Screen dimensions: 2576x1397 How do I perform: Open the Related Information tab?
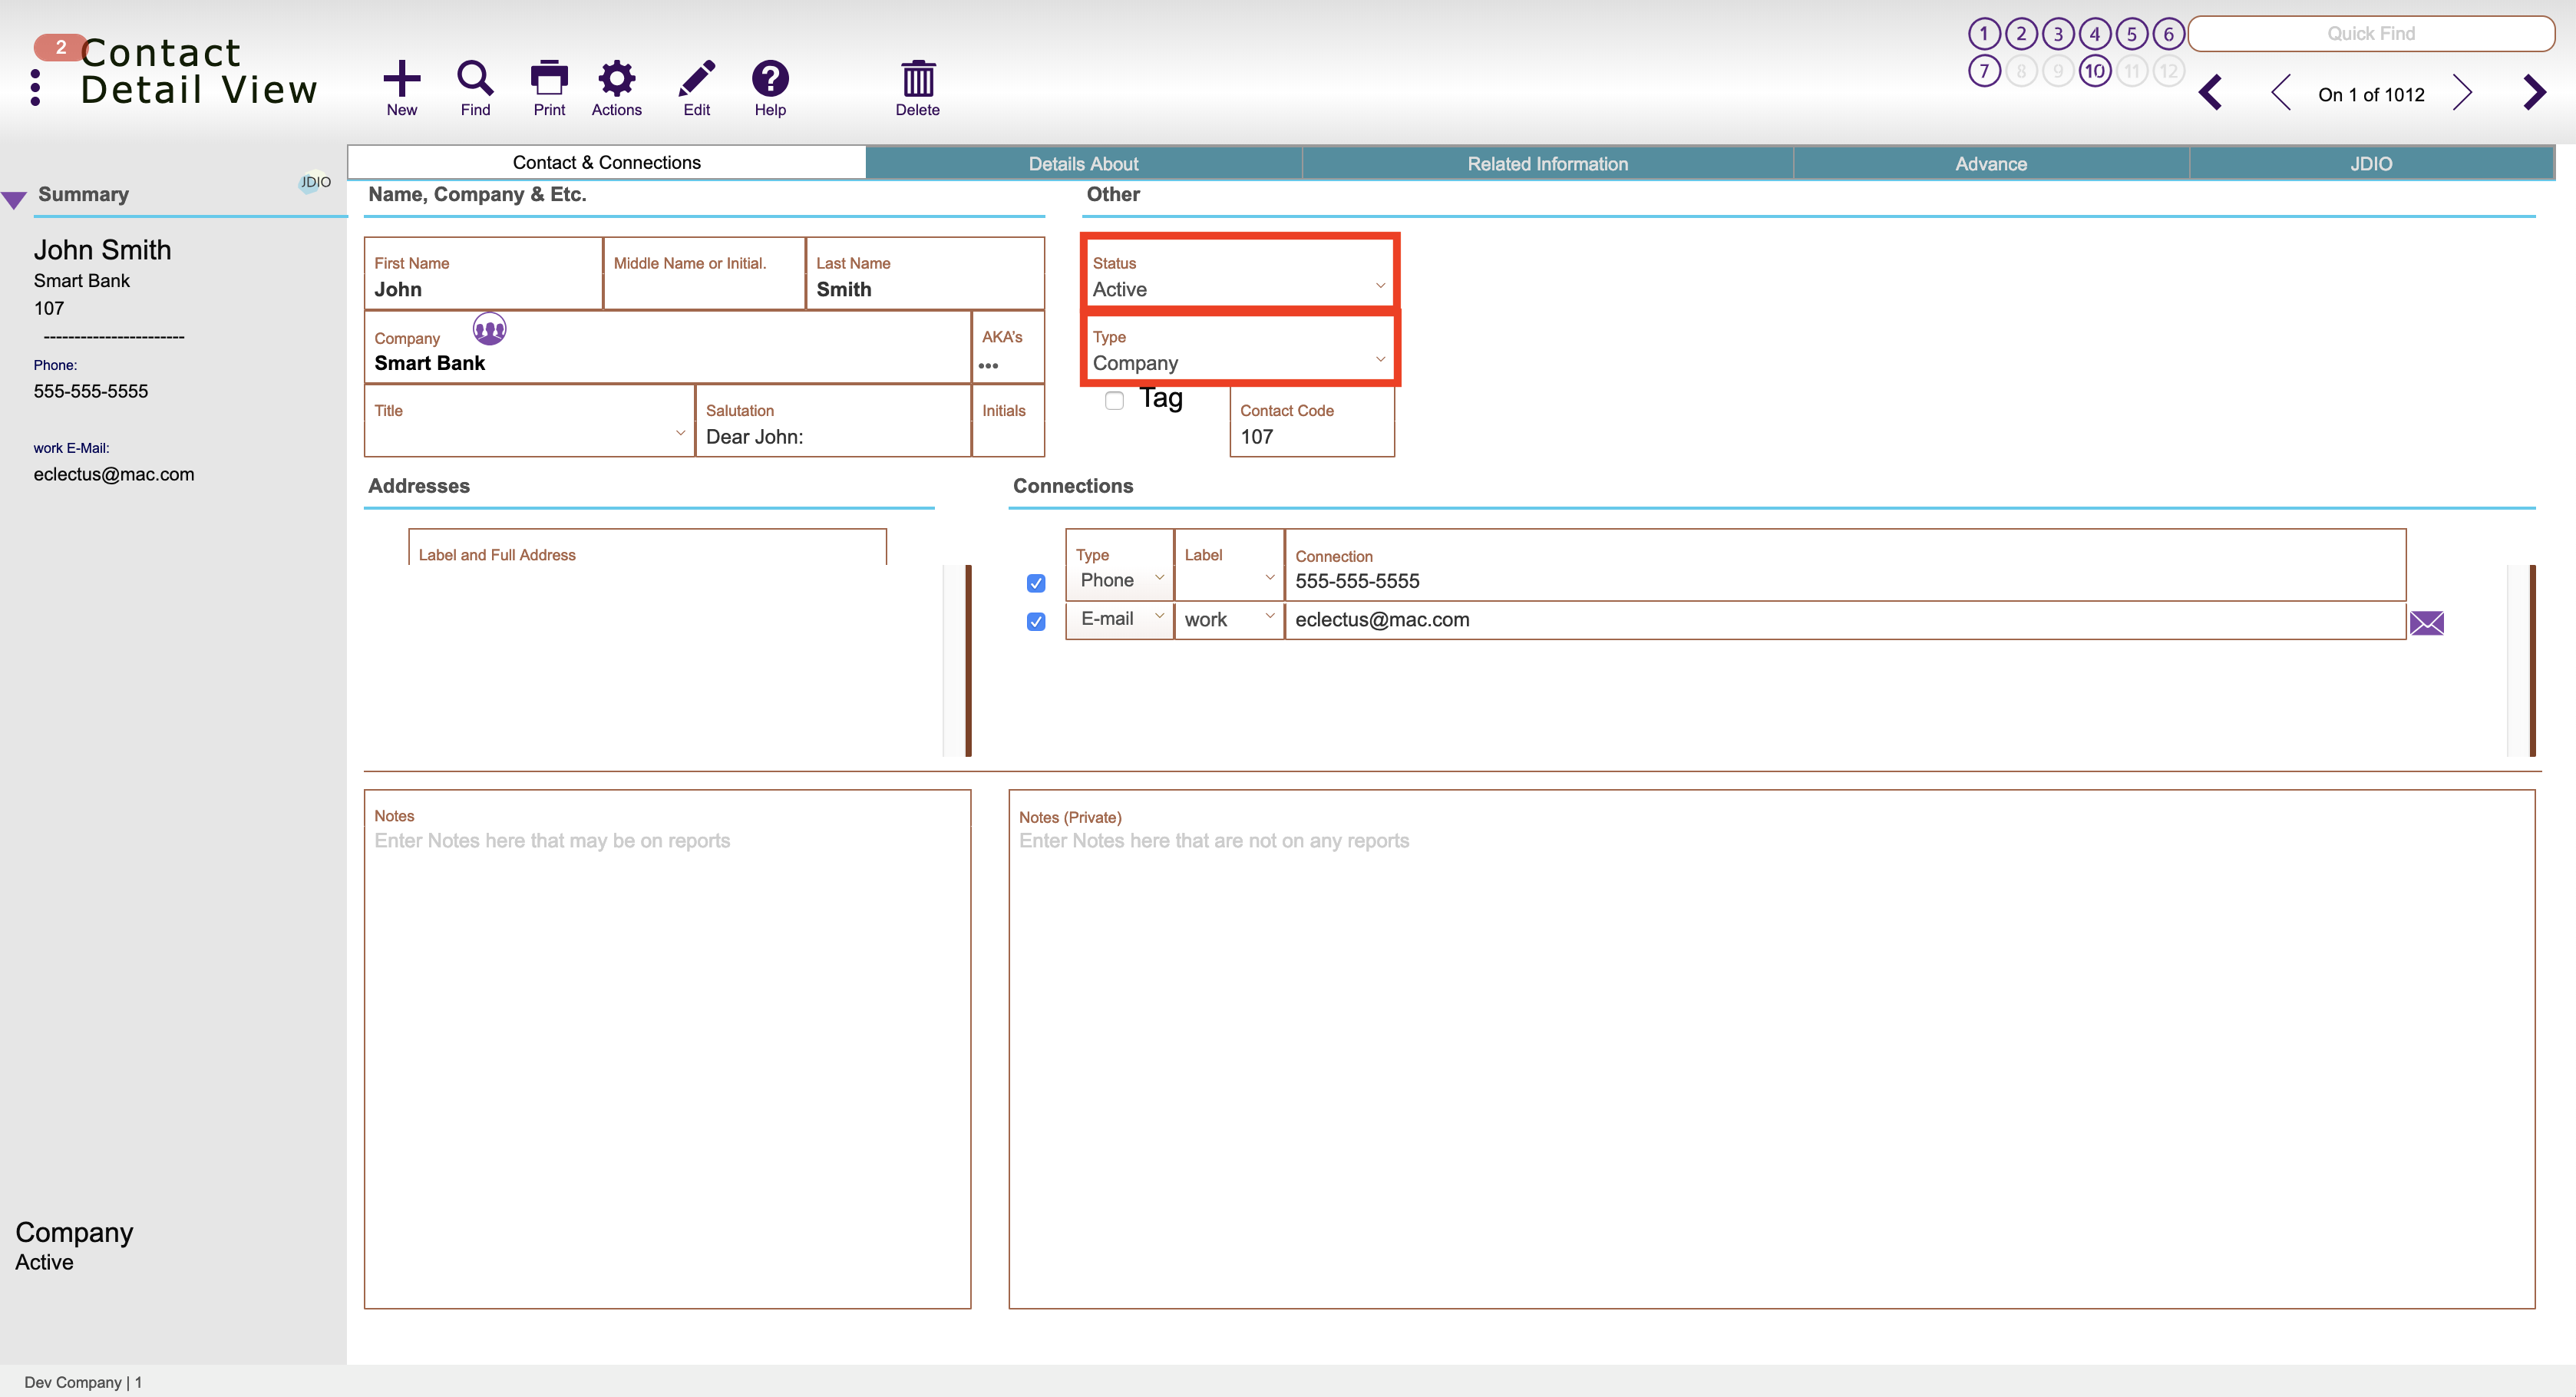pos(1547,164)
